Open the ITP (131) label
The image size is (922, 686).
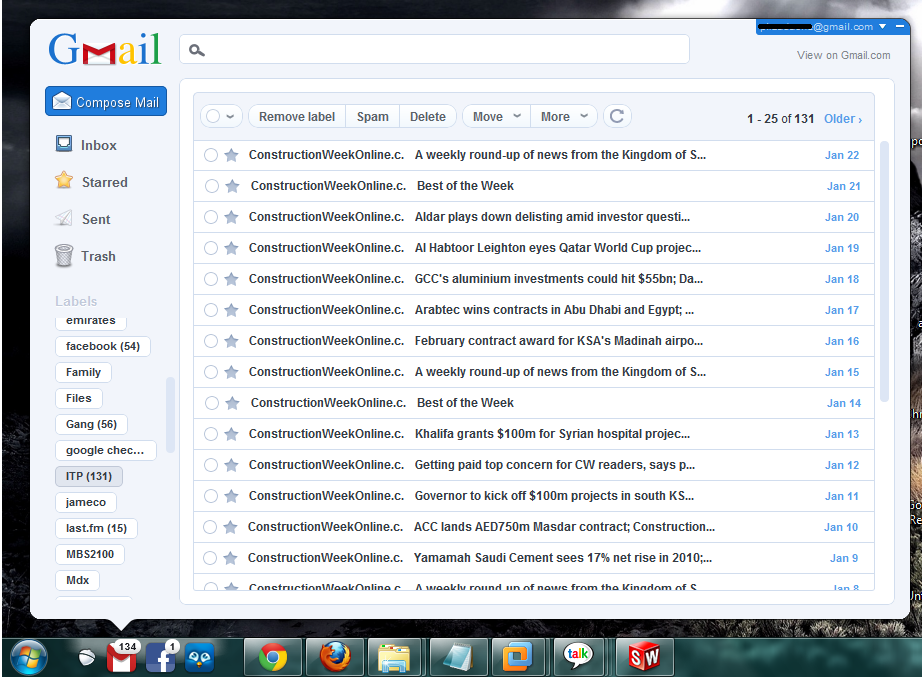click(89, 476)
